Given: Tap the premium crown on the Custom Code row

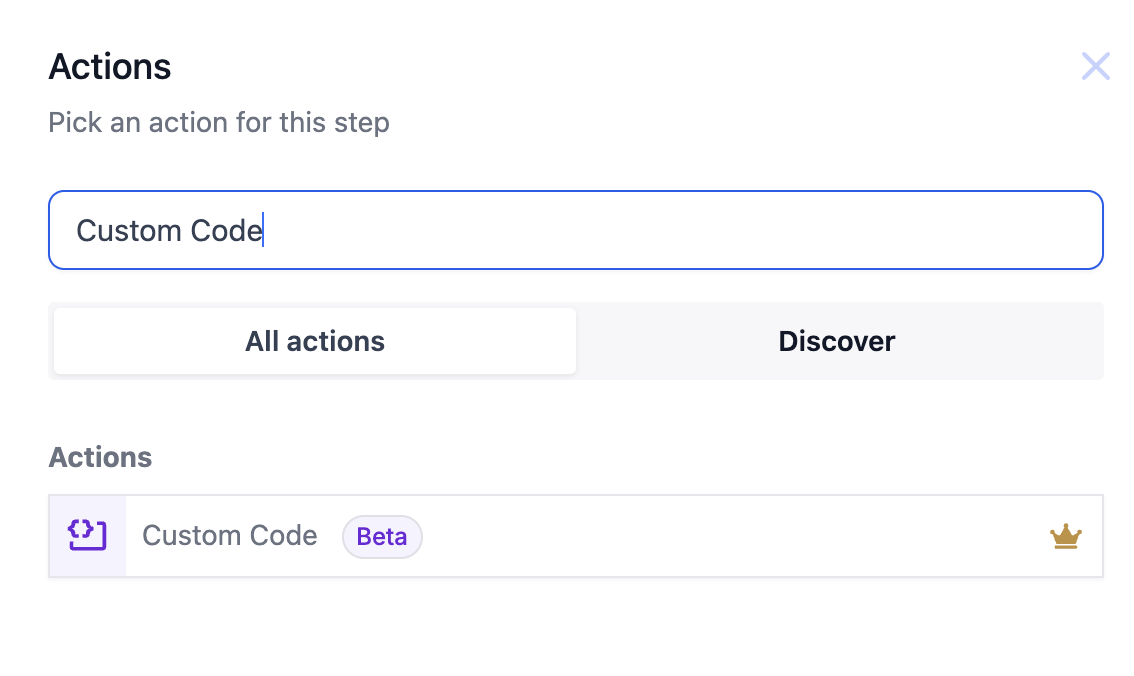Looking at the screenshot, I should point(1066,536).
